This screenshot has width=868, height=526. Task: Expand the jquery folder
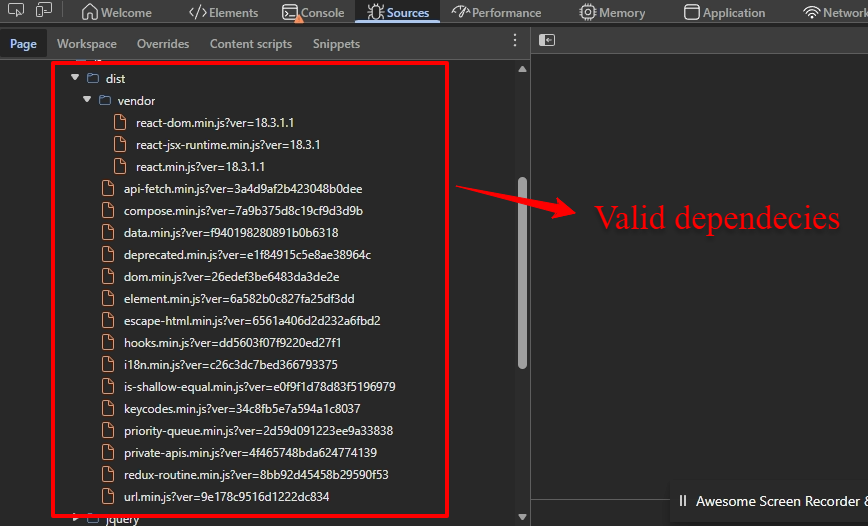[75, 518]
